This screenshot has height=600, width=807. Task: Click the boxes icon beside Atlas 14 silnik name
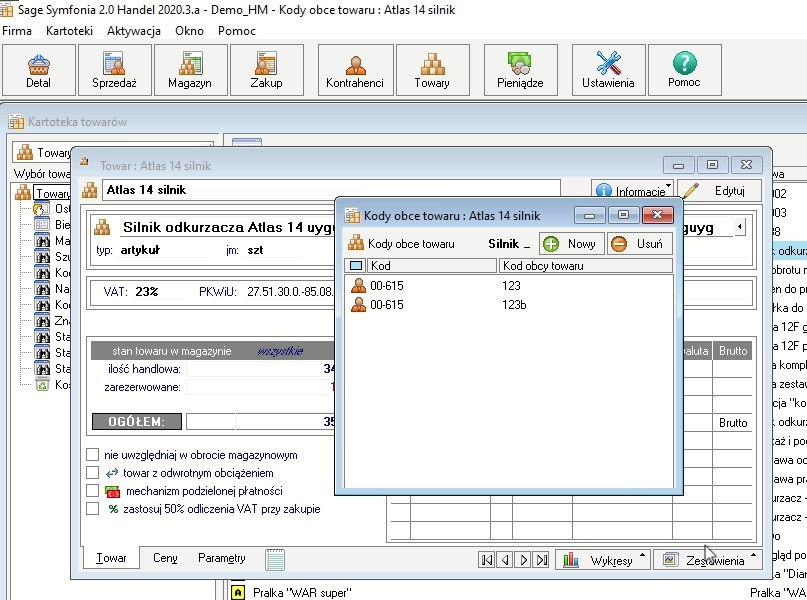click(90, 190)
